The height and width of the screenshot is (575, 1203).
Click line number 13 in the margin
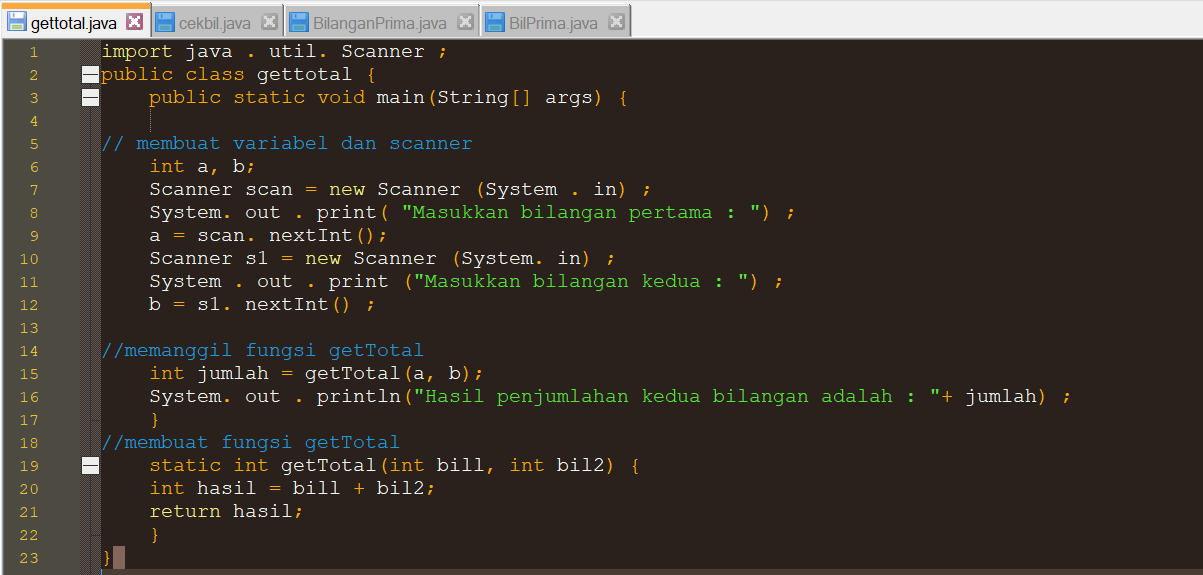pos(28,328)
